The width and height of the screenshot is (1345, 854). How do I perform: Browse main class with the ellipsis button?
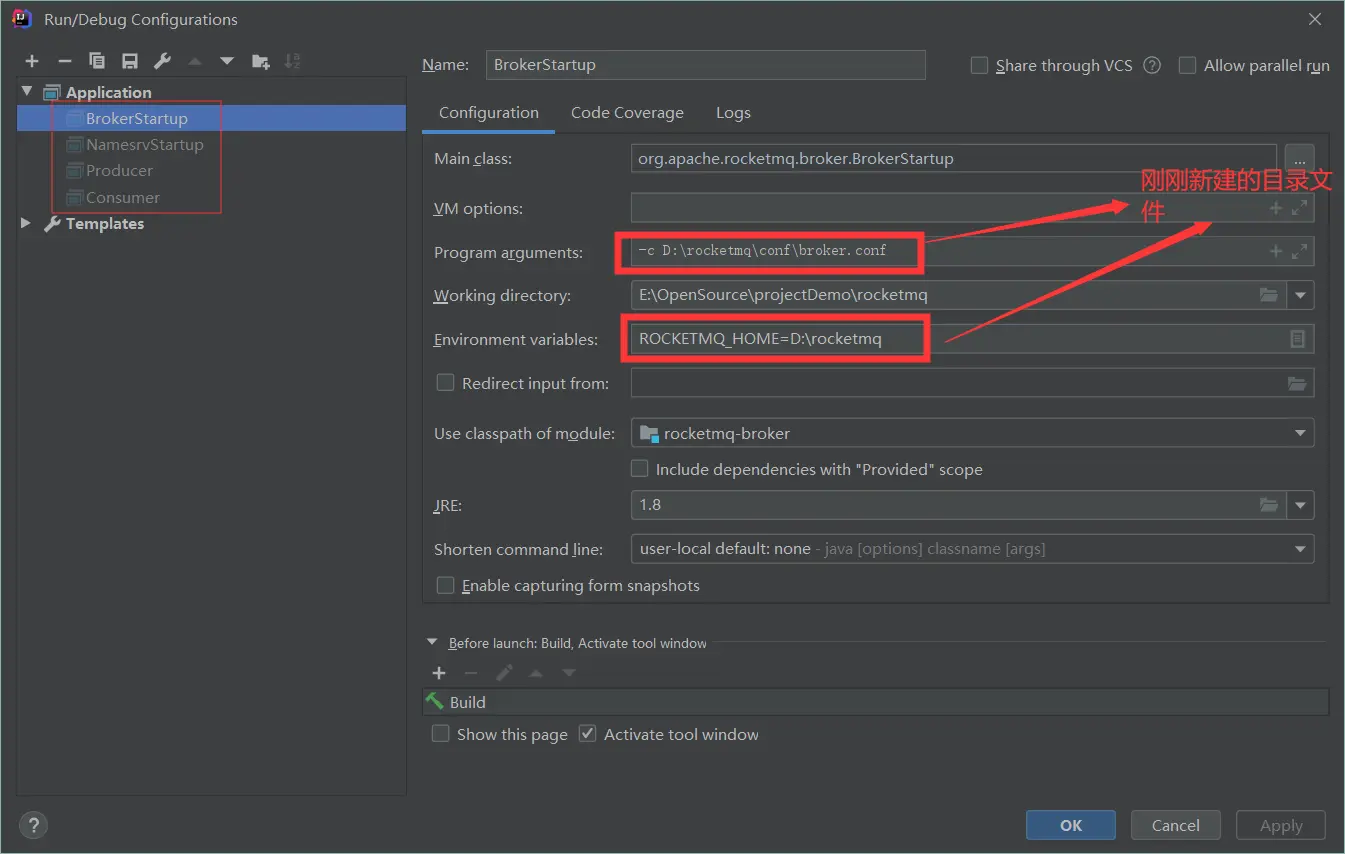[x=1299, y=158]
